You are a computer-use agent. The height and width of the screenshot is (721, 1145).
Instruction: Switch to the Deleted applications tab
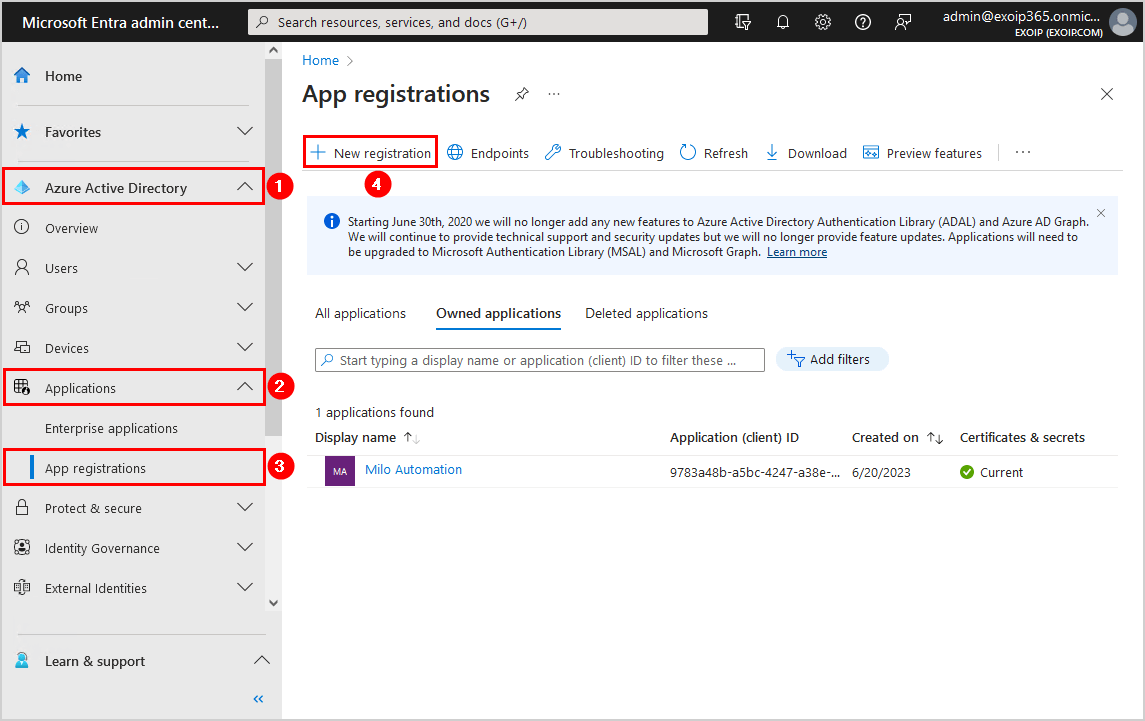tap(646, 313)
